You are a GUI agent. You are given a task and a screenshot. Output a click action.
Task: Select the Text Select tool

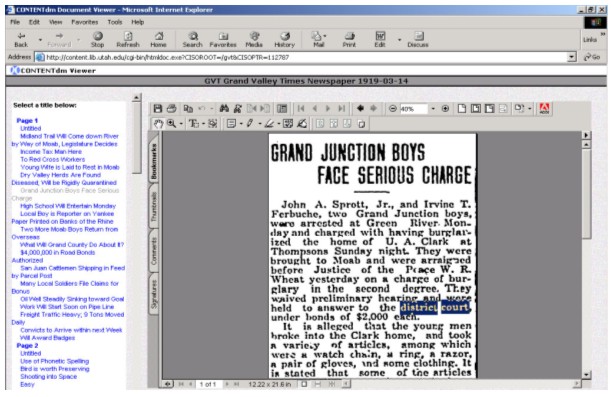194,124
